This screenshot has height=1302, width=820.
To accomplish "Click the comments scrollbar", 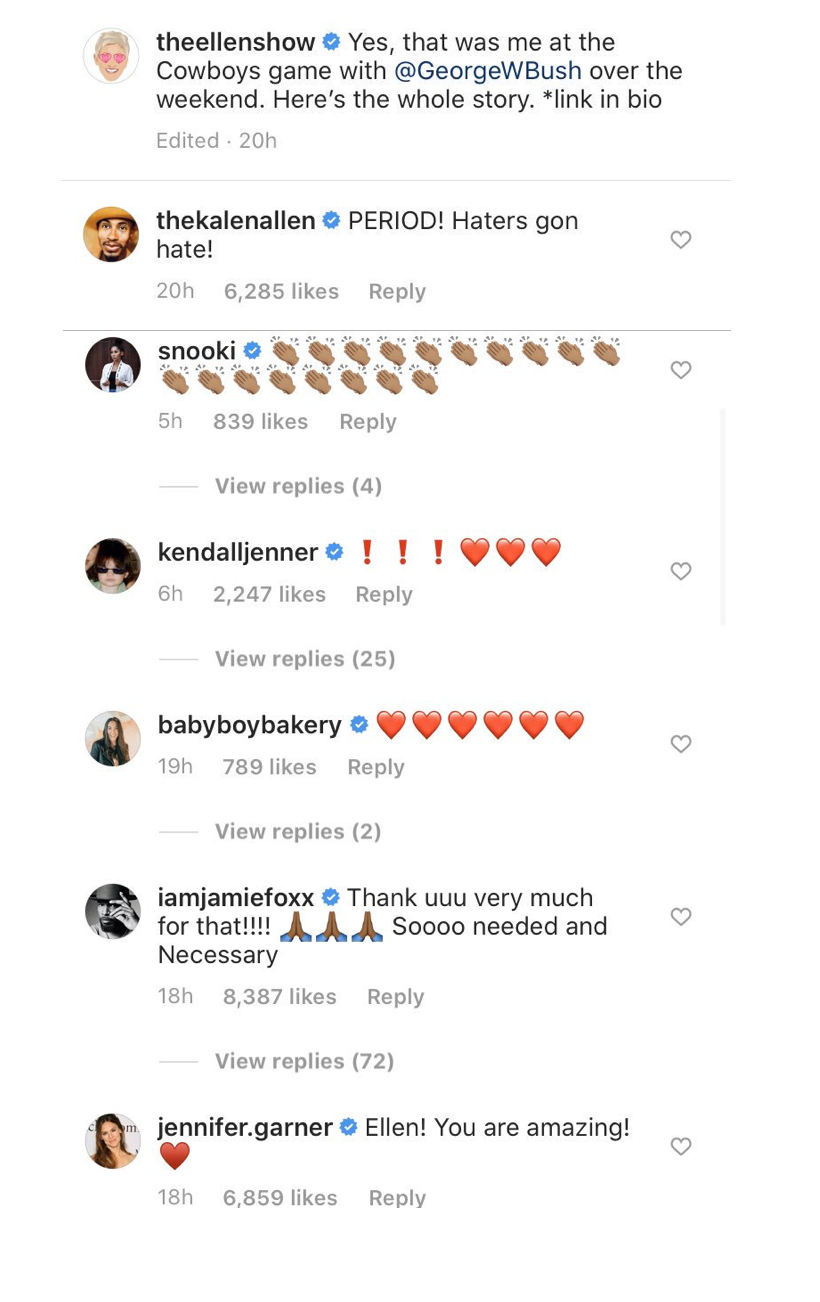I will 722,517.
